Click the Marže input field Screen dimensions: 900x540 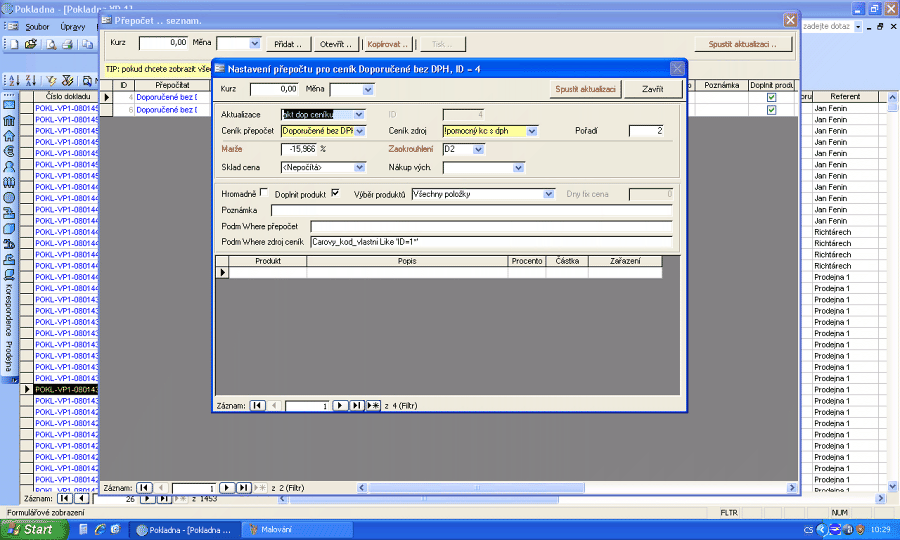298,149
